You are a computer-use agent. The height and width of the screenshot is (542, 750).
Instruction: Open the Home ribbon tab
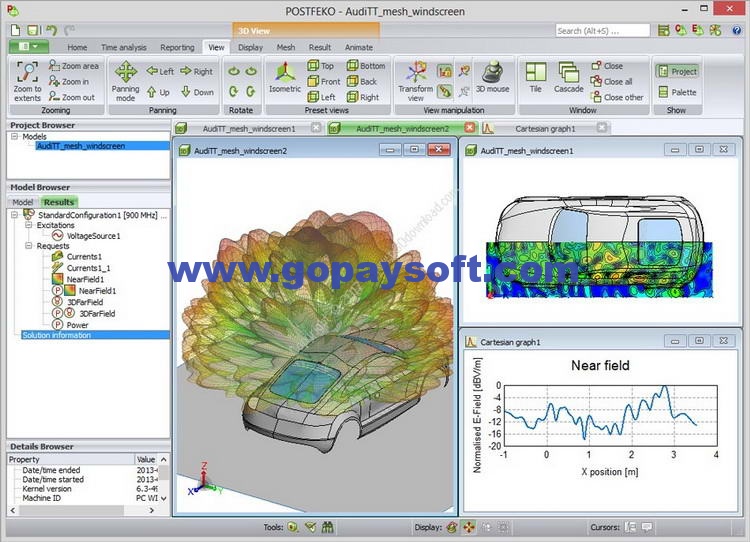click(x=77, y=47)
